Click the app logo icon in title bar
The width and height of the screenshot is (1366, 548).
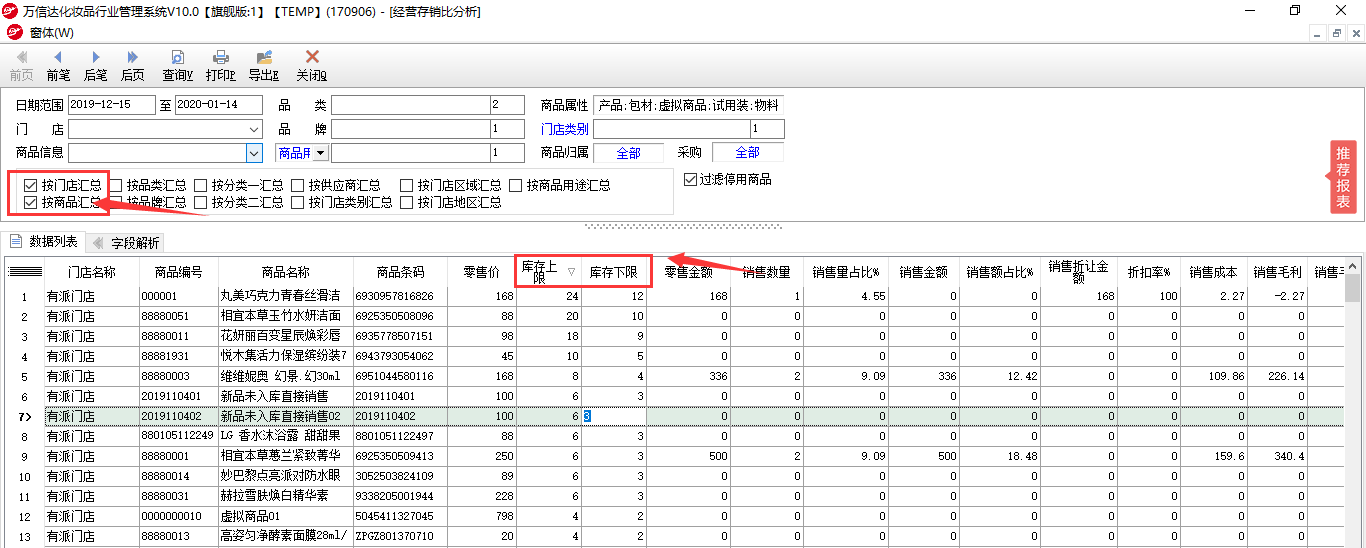pyautogui.click(x=11, y=11)
